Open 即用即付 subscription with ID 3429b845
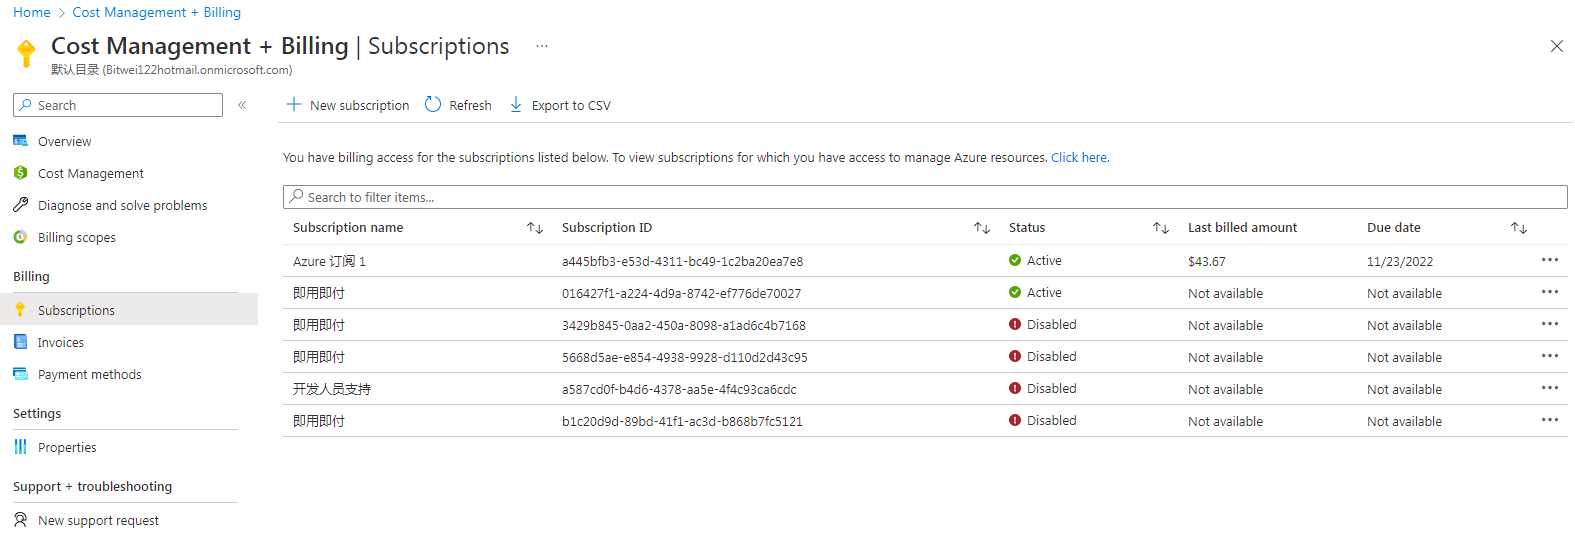The height and width of the screenshot is (546, 1575). click(319, 325)
